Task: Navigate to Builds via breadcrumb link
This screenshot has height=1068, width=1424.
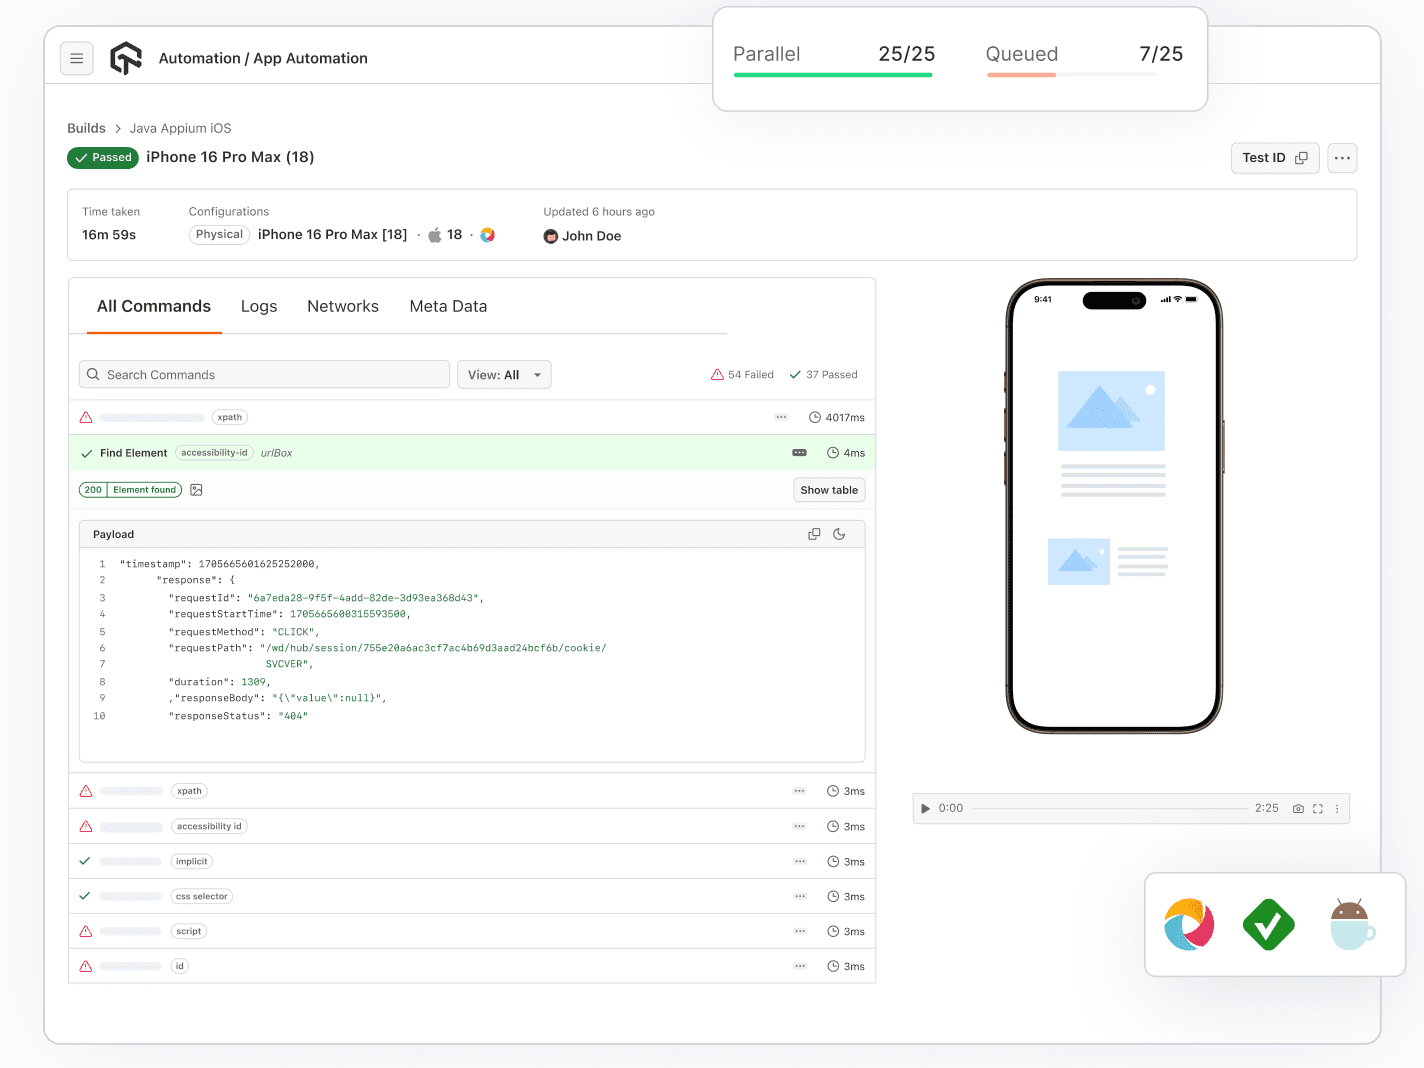Action: 86,128
